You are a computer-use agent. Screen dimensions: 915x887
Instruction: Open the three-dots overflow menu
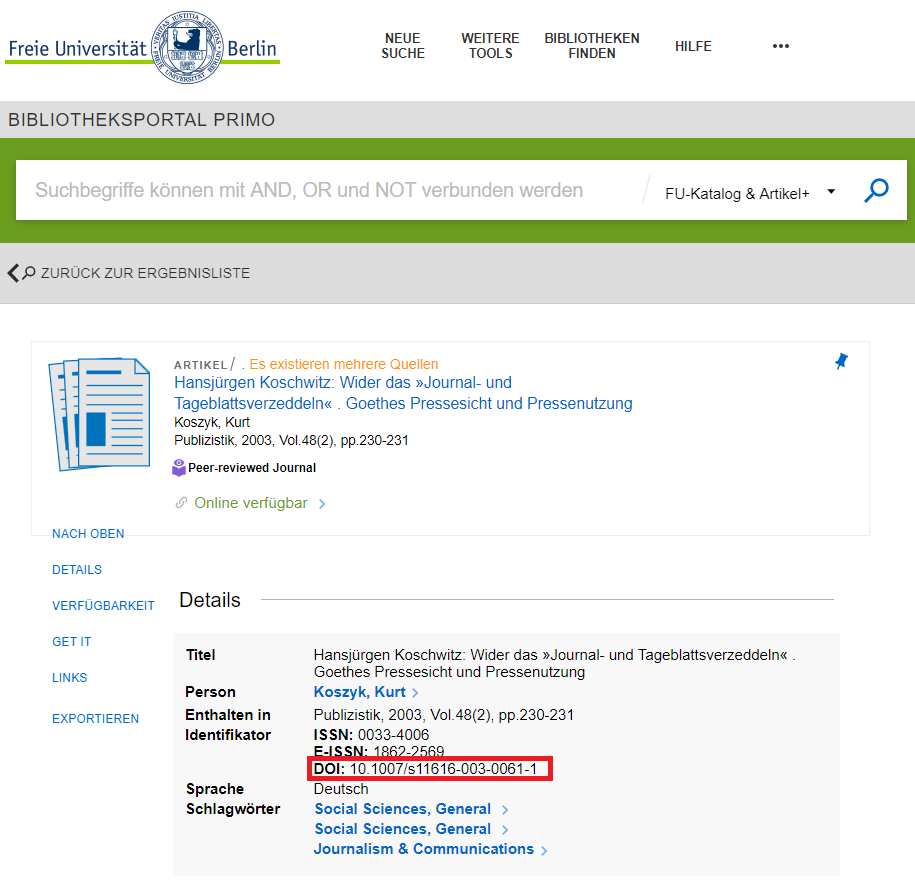point(781,46)
